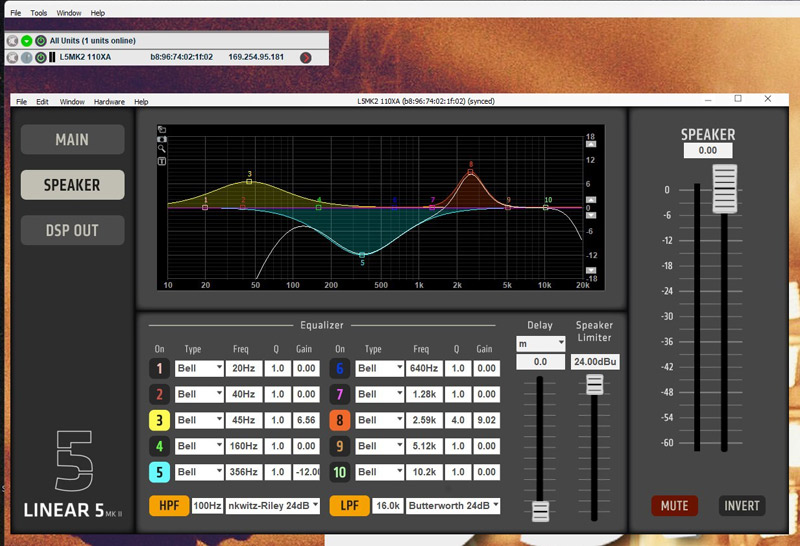Disable the HPF filter toggle
The height and width of the screenshot is (546, 800).
coord(168,506)
